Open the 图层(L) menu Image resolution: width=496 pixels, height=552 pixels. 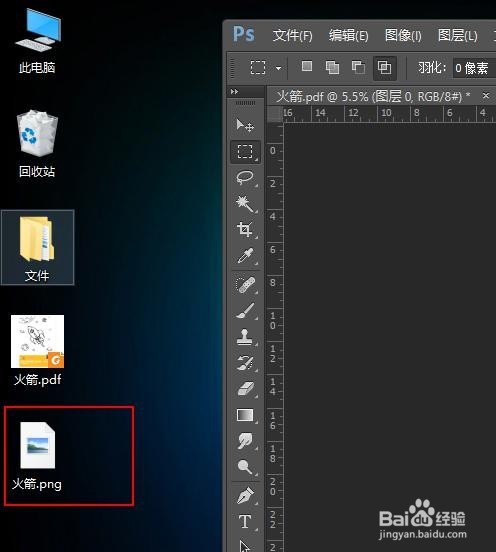click(458, 35)
